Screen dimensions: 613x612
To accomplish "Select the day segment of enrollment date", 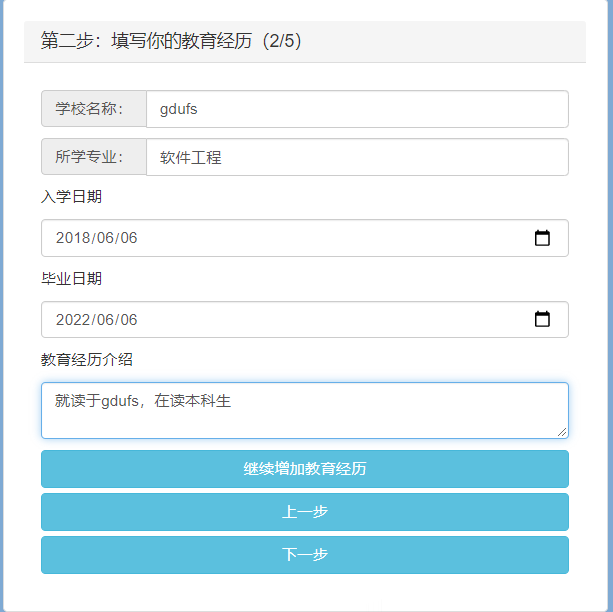I will coord(128,238).
